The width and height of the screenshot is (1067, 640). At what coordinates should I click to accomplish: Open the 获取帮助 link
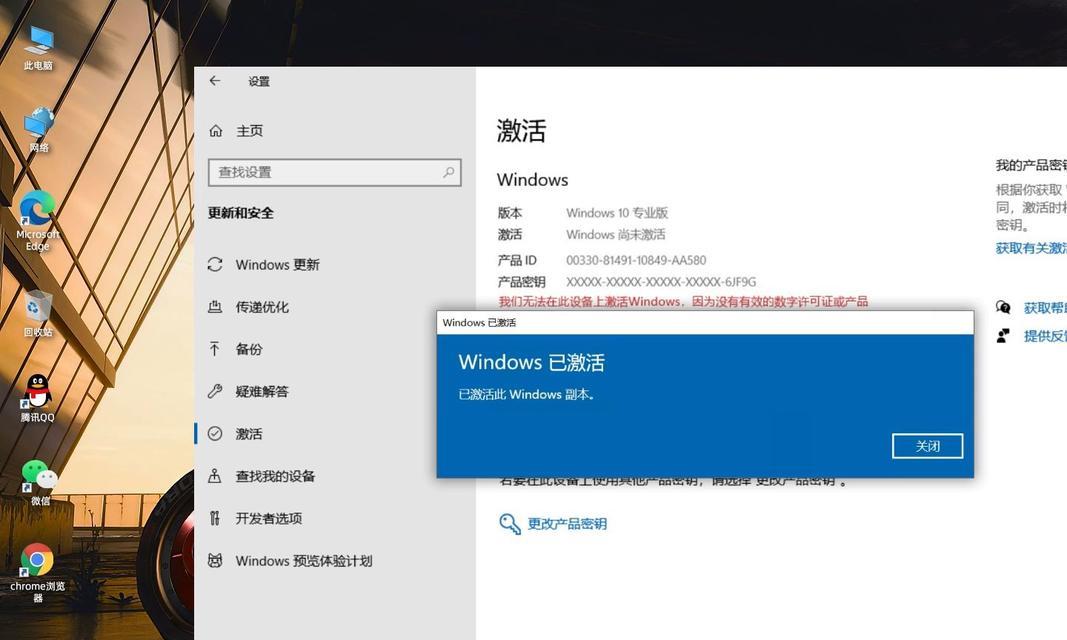1045,308
